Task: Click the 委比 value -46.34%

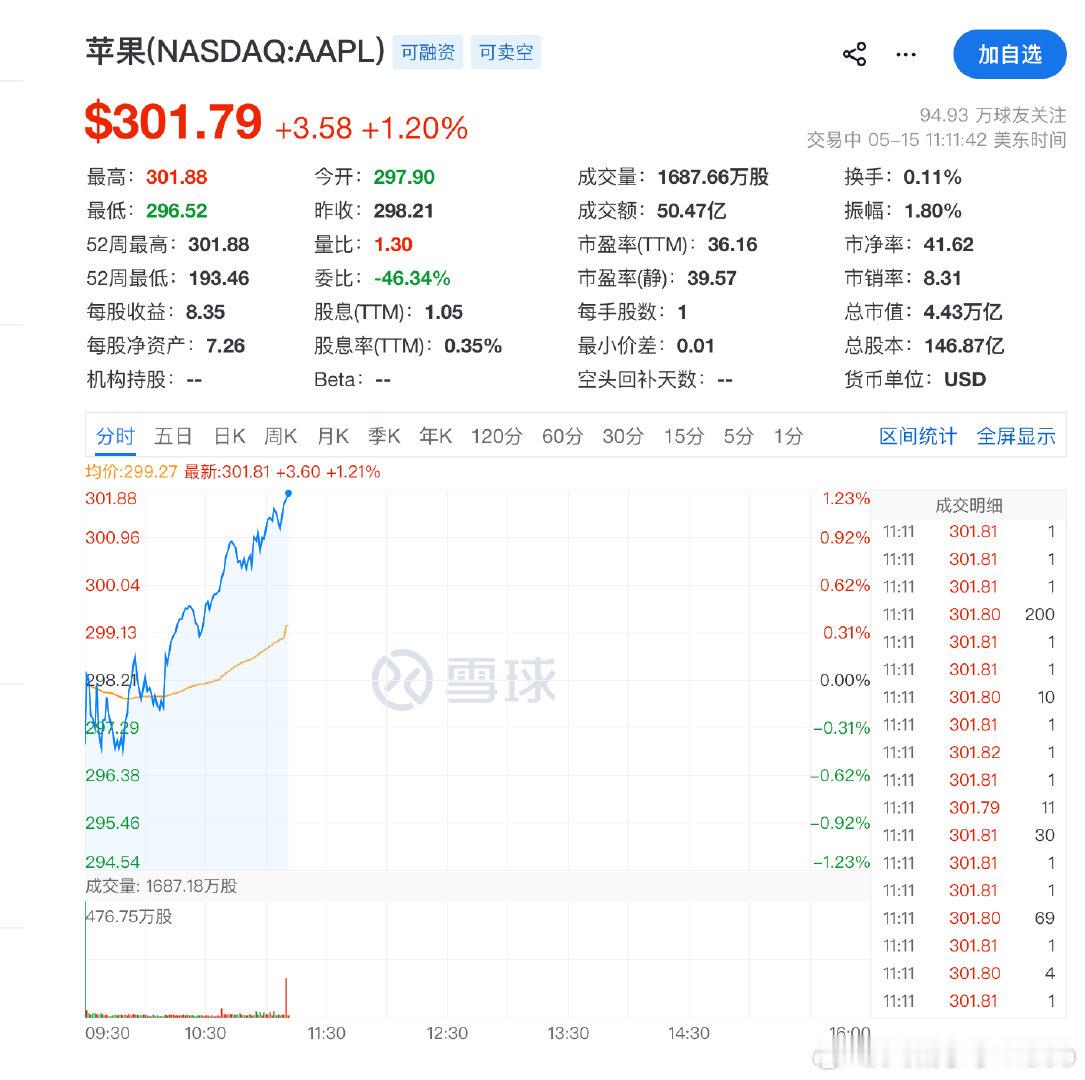Action: click(x=412, y=278)
